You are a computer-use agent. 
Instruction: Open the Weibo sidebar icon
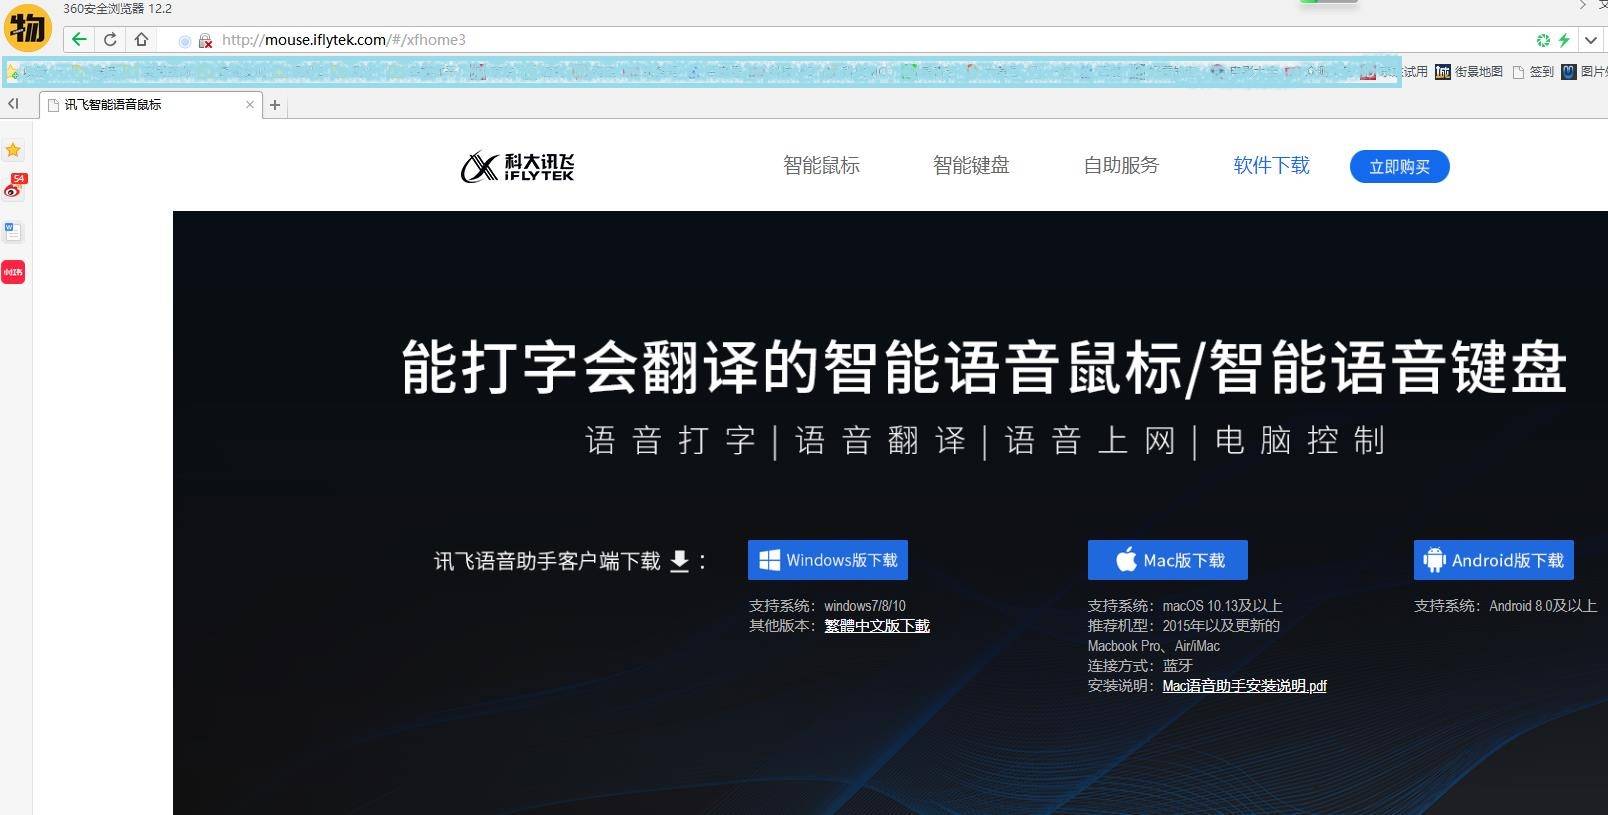(14, 186)
